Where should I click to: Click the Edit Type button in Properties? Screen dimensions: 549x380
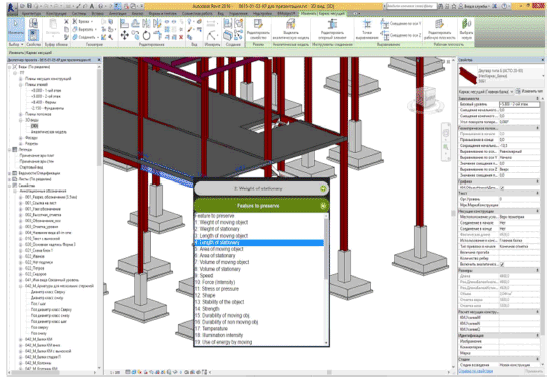pyautogui.click(x=529, y=91)
